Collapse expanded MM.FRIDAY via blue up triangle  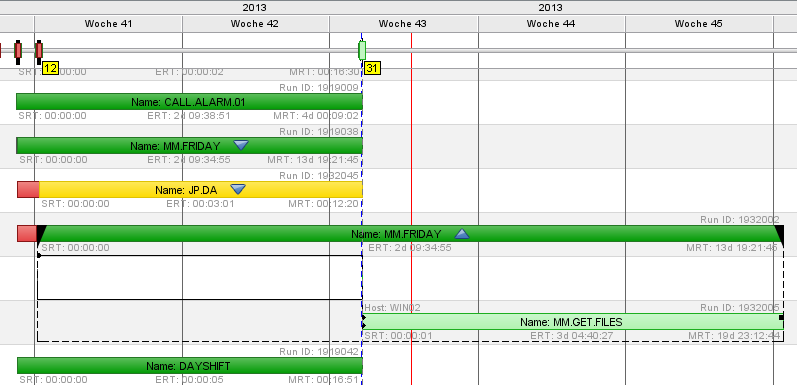(462, 234)
